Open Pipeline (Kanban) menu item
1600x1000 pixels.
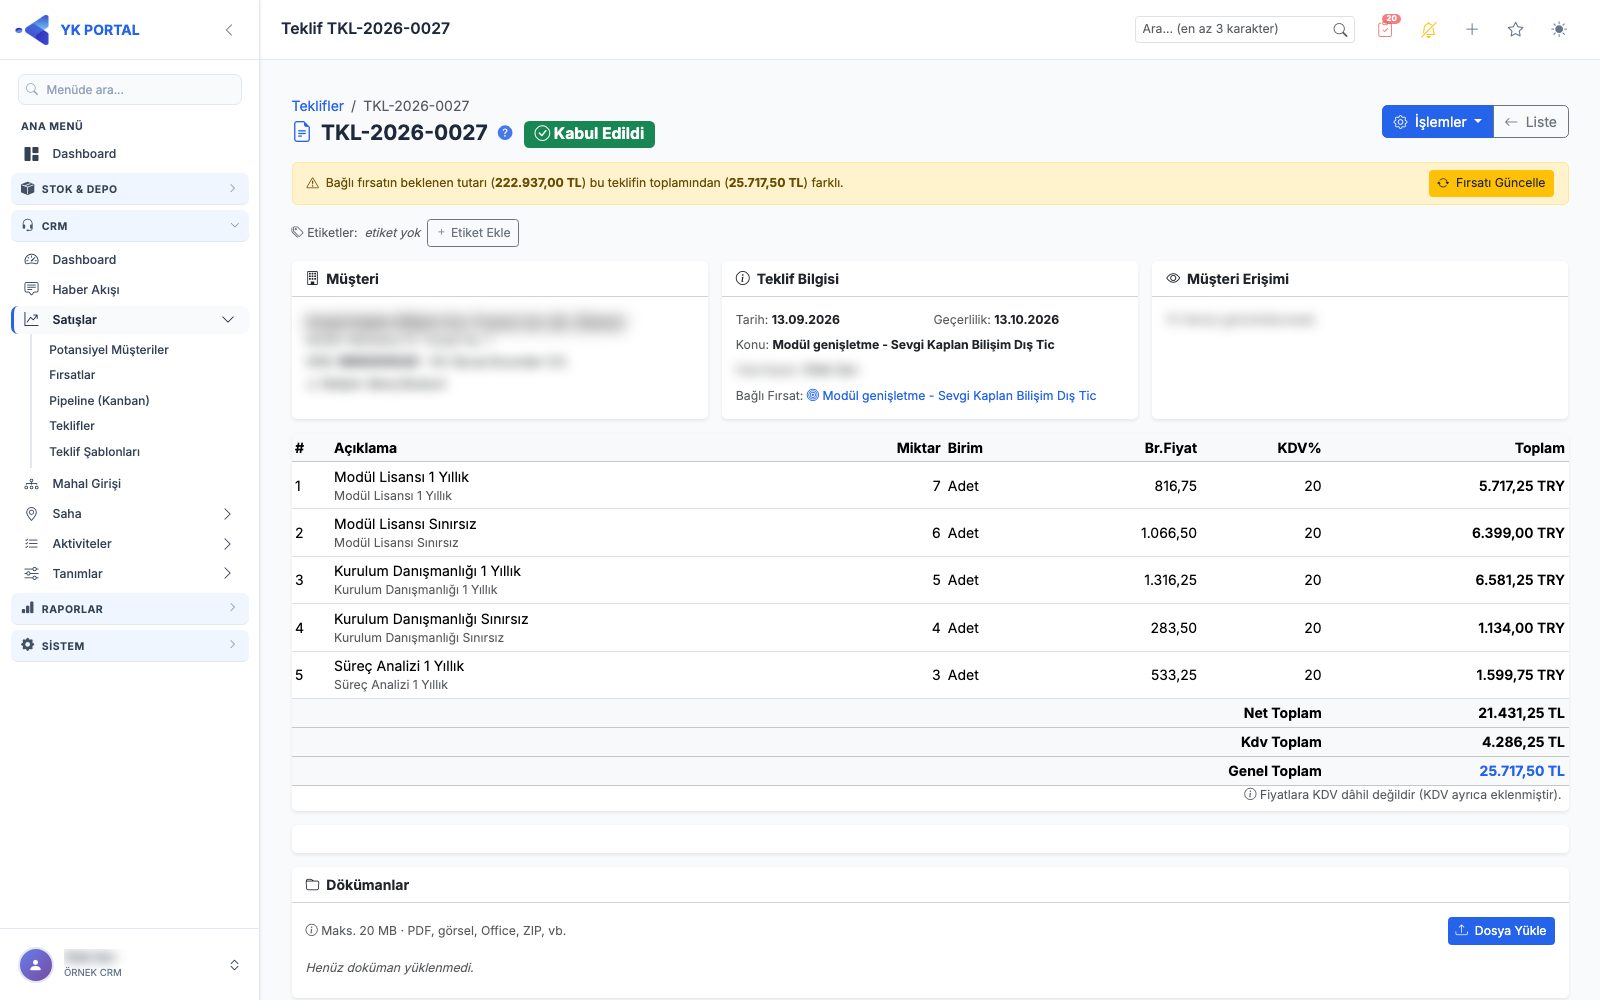coord(99,401)
